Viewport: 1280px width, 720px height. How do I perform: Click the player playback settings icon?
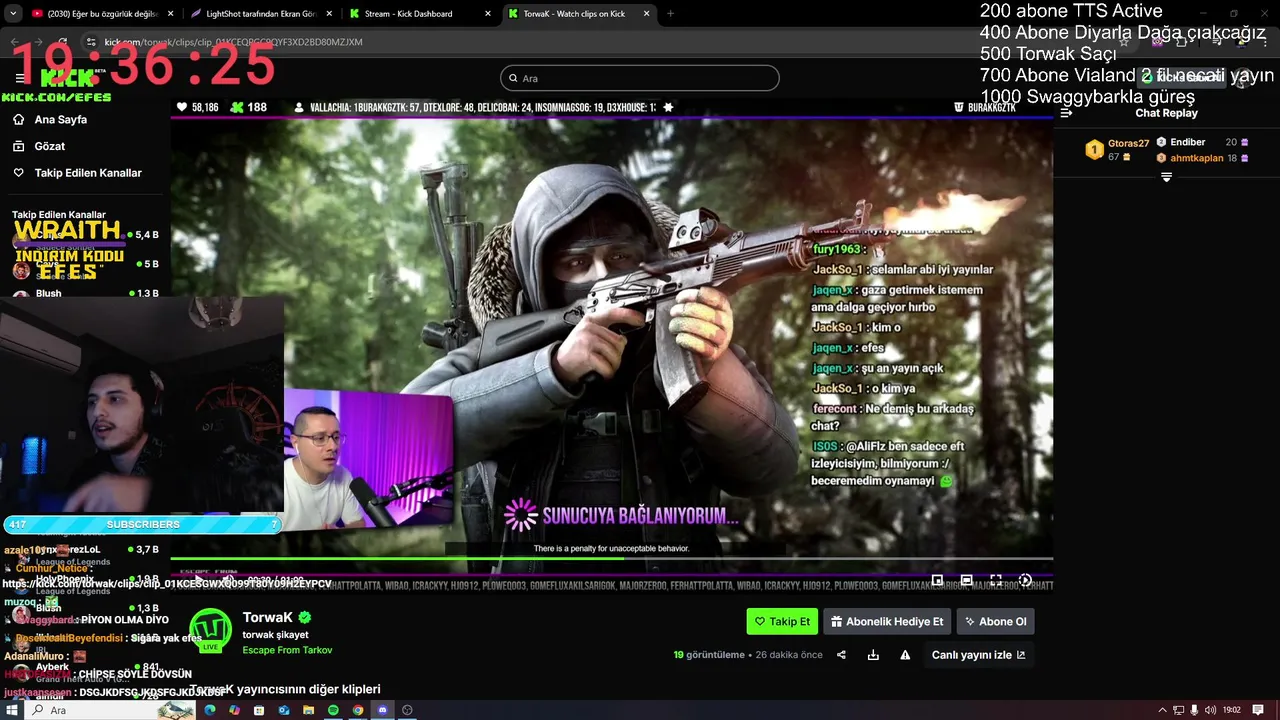[1025, 580]
